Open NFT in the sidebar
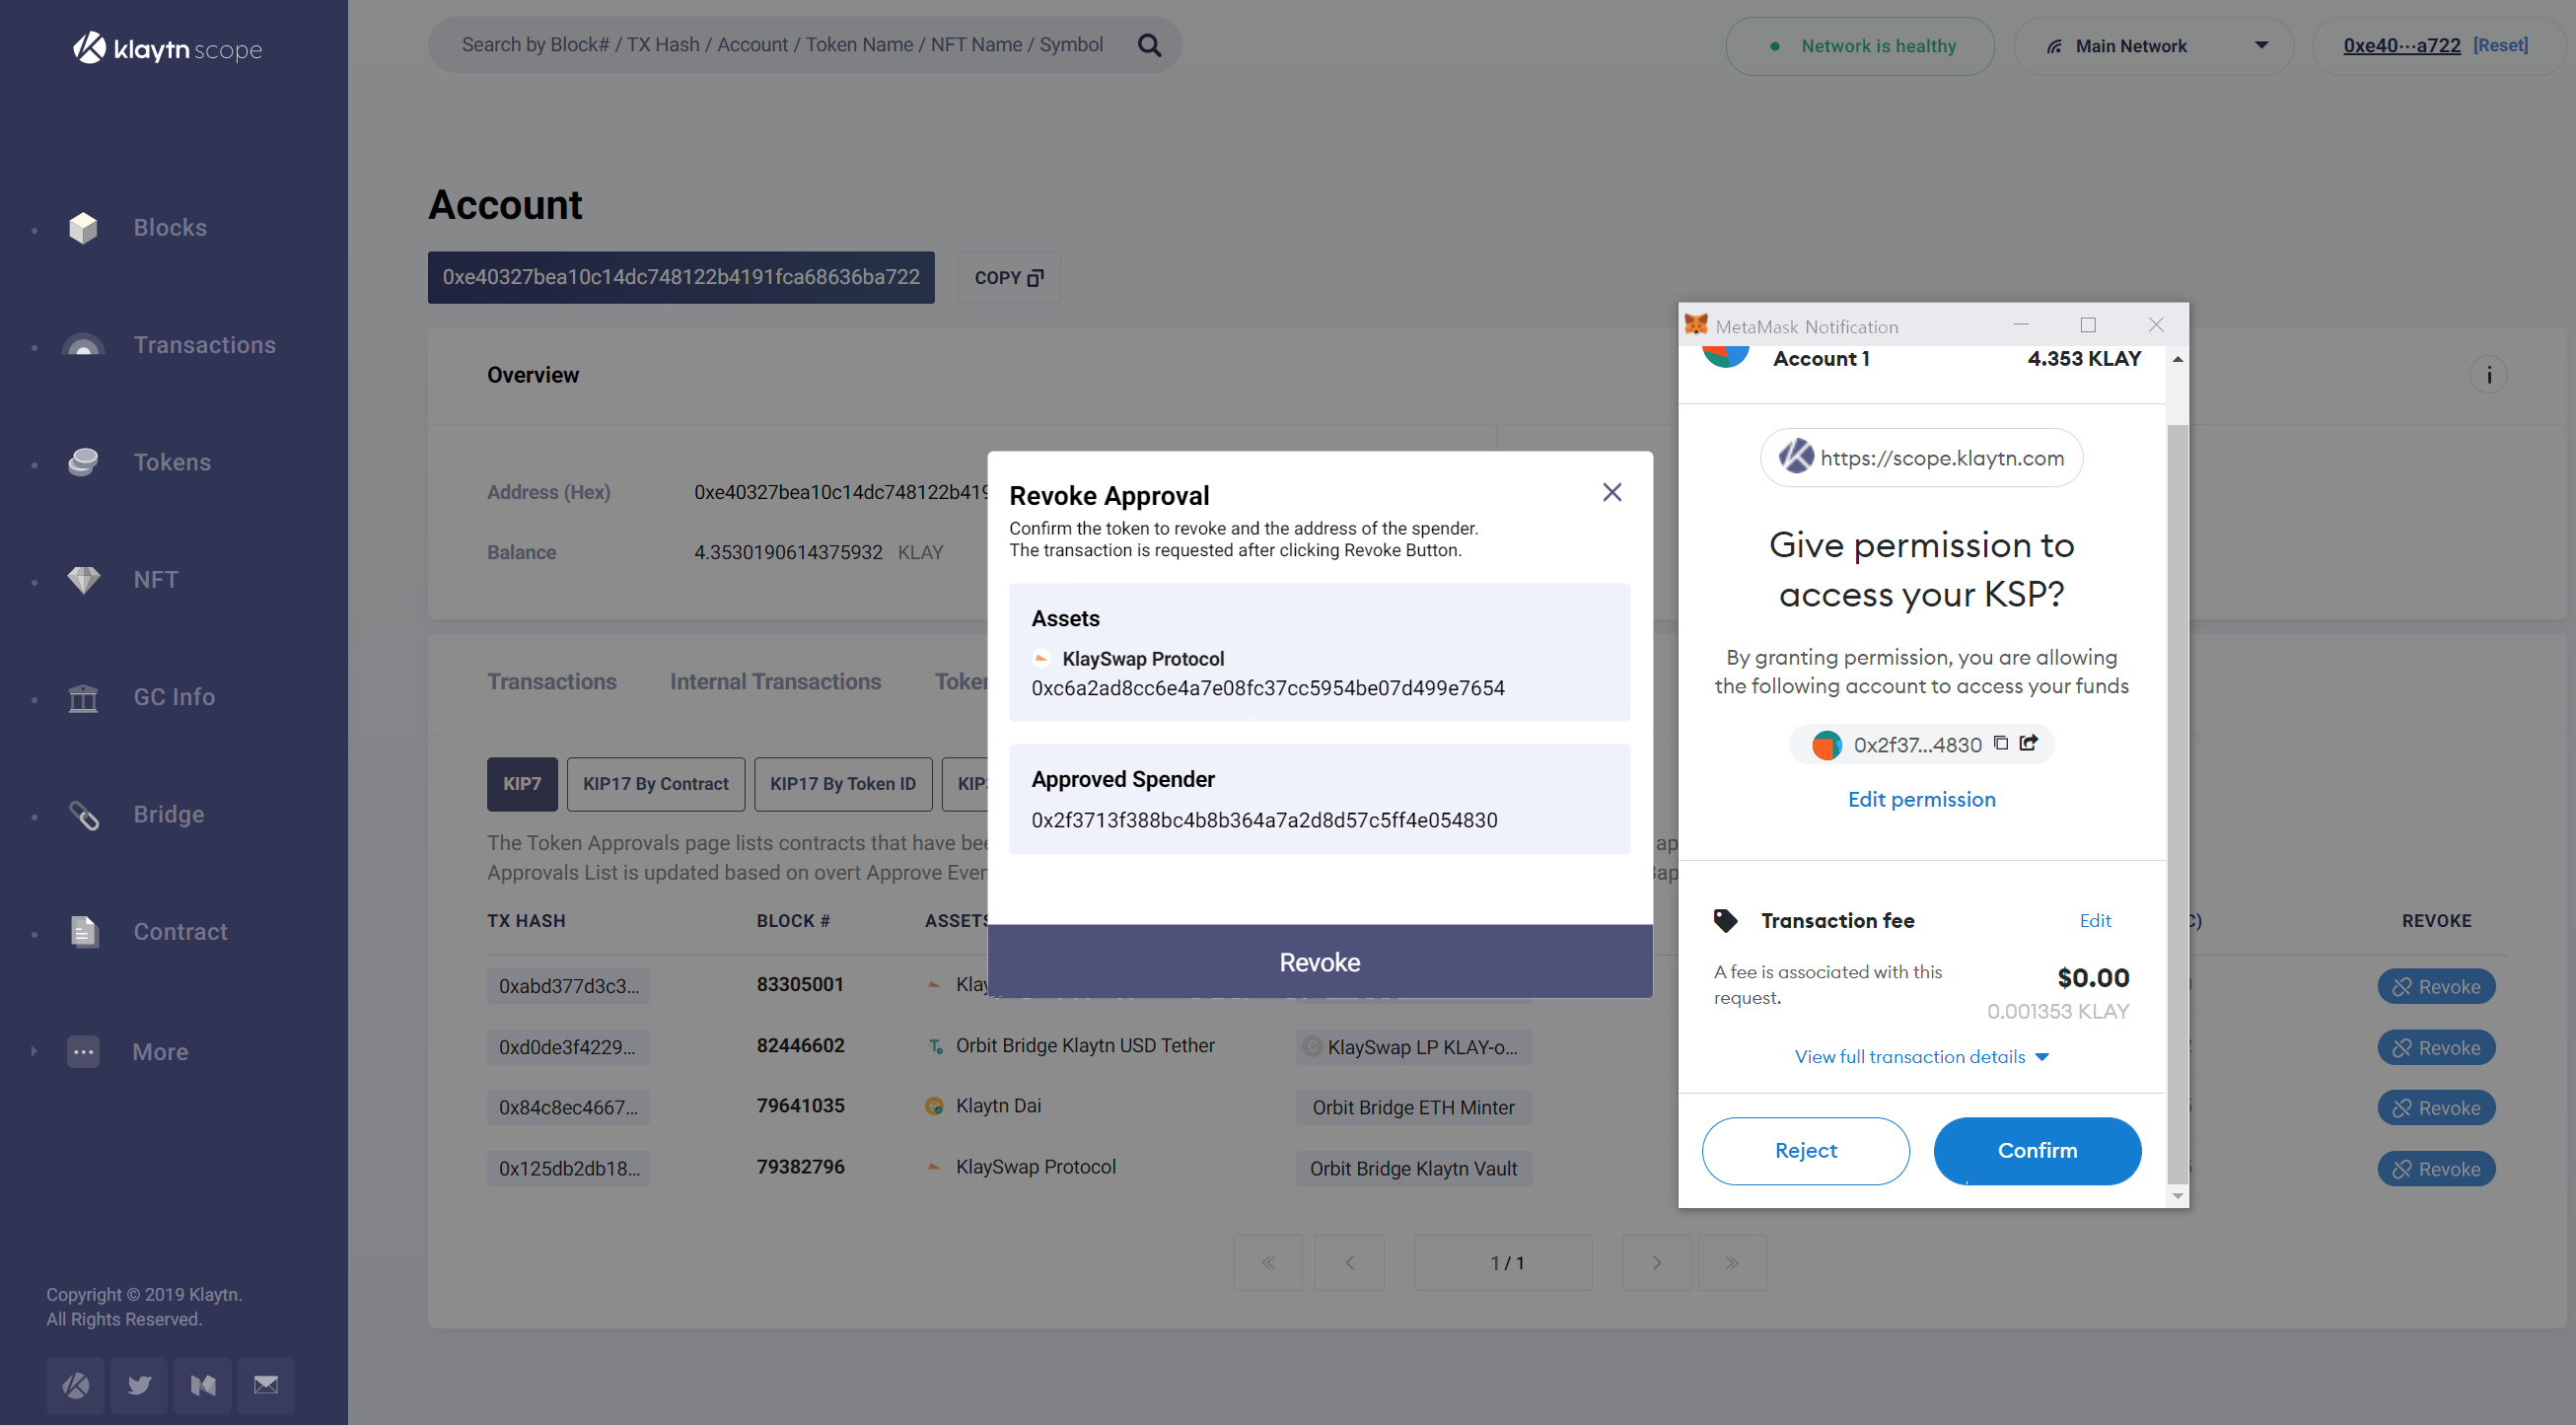 click(156, 580)
